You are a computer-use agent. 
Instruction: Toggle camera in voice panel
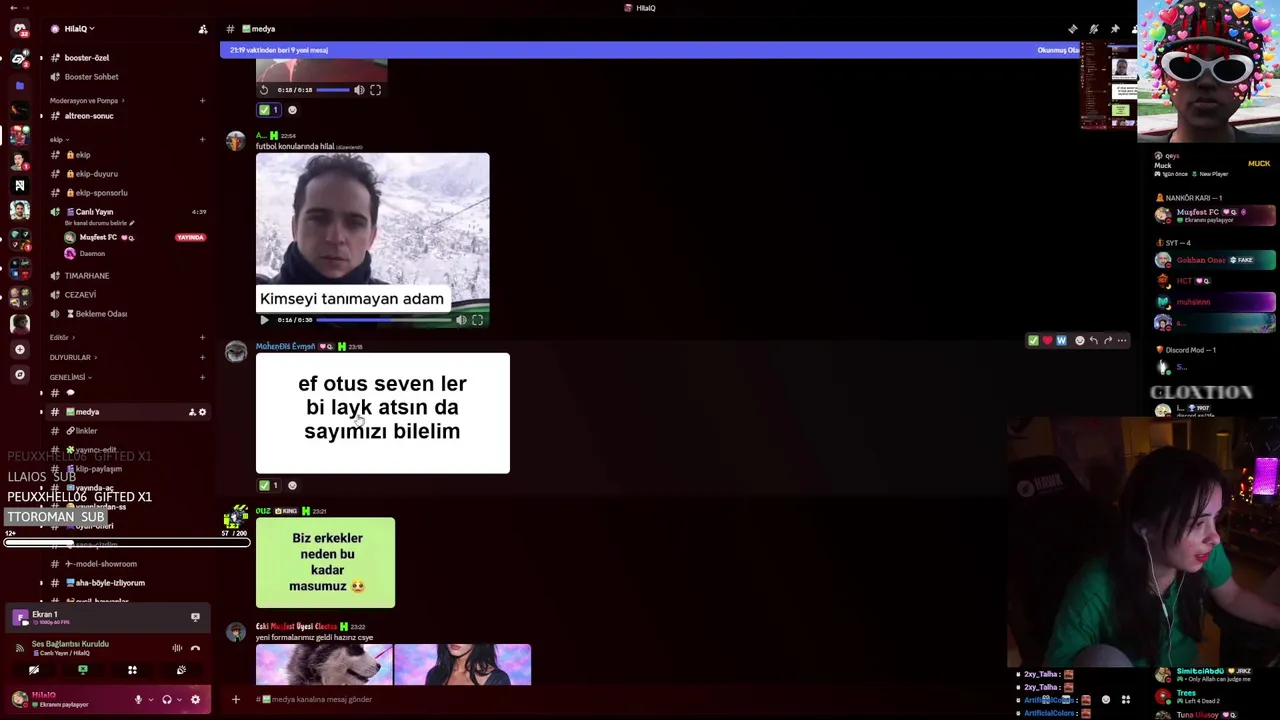(34, 670)
